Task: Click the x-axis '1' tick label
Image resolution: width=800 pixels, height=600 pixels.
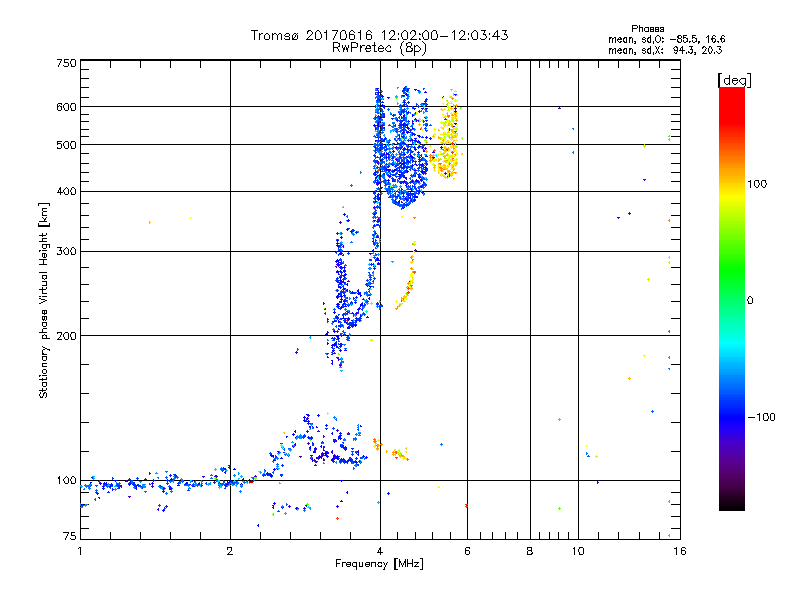Action: pyautogui.click(x=80, y=551)
